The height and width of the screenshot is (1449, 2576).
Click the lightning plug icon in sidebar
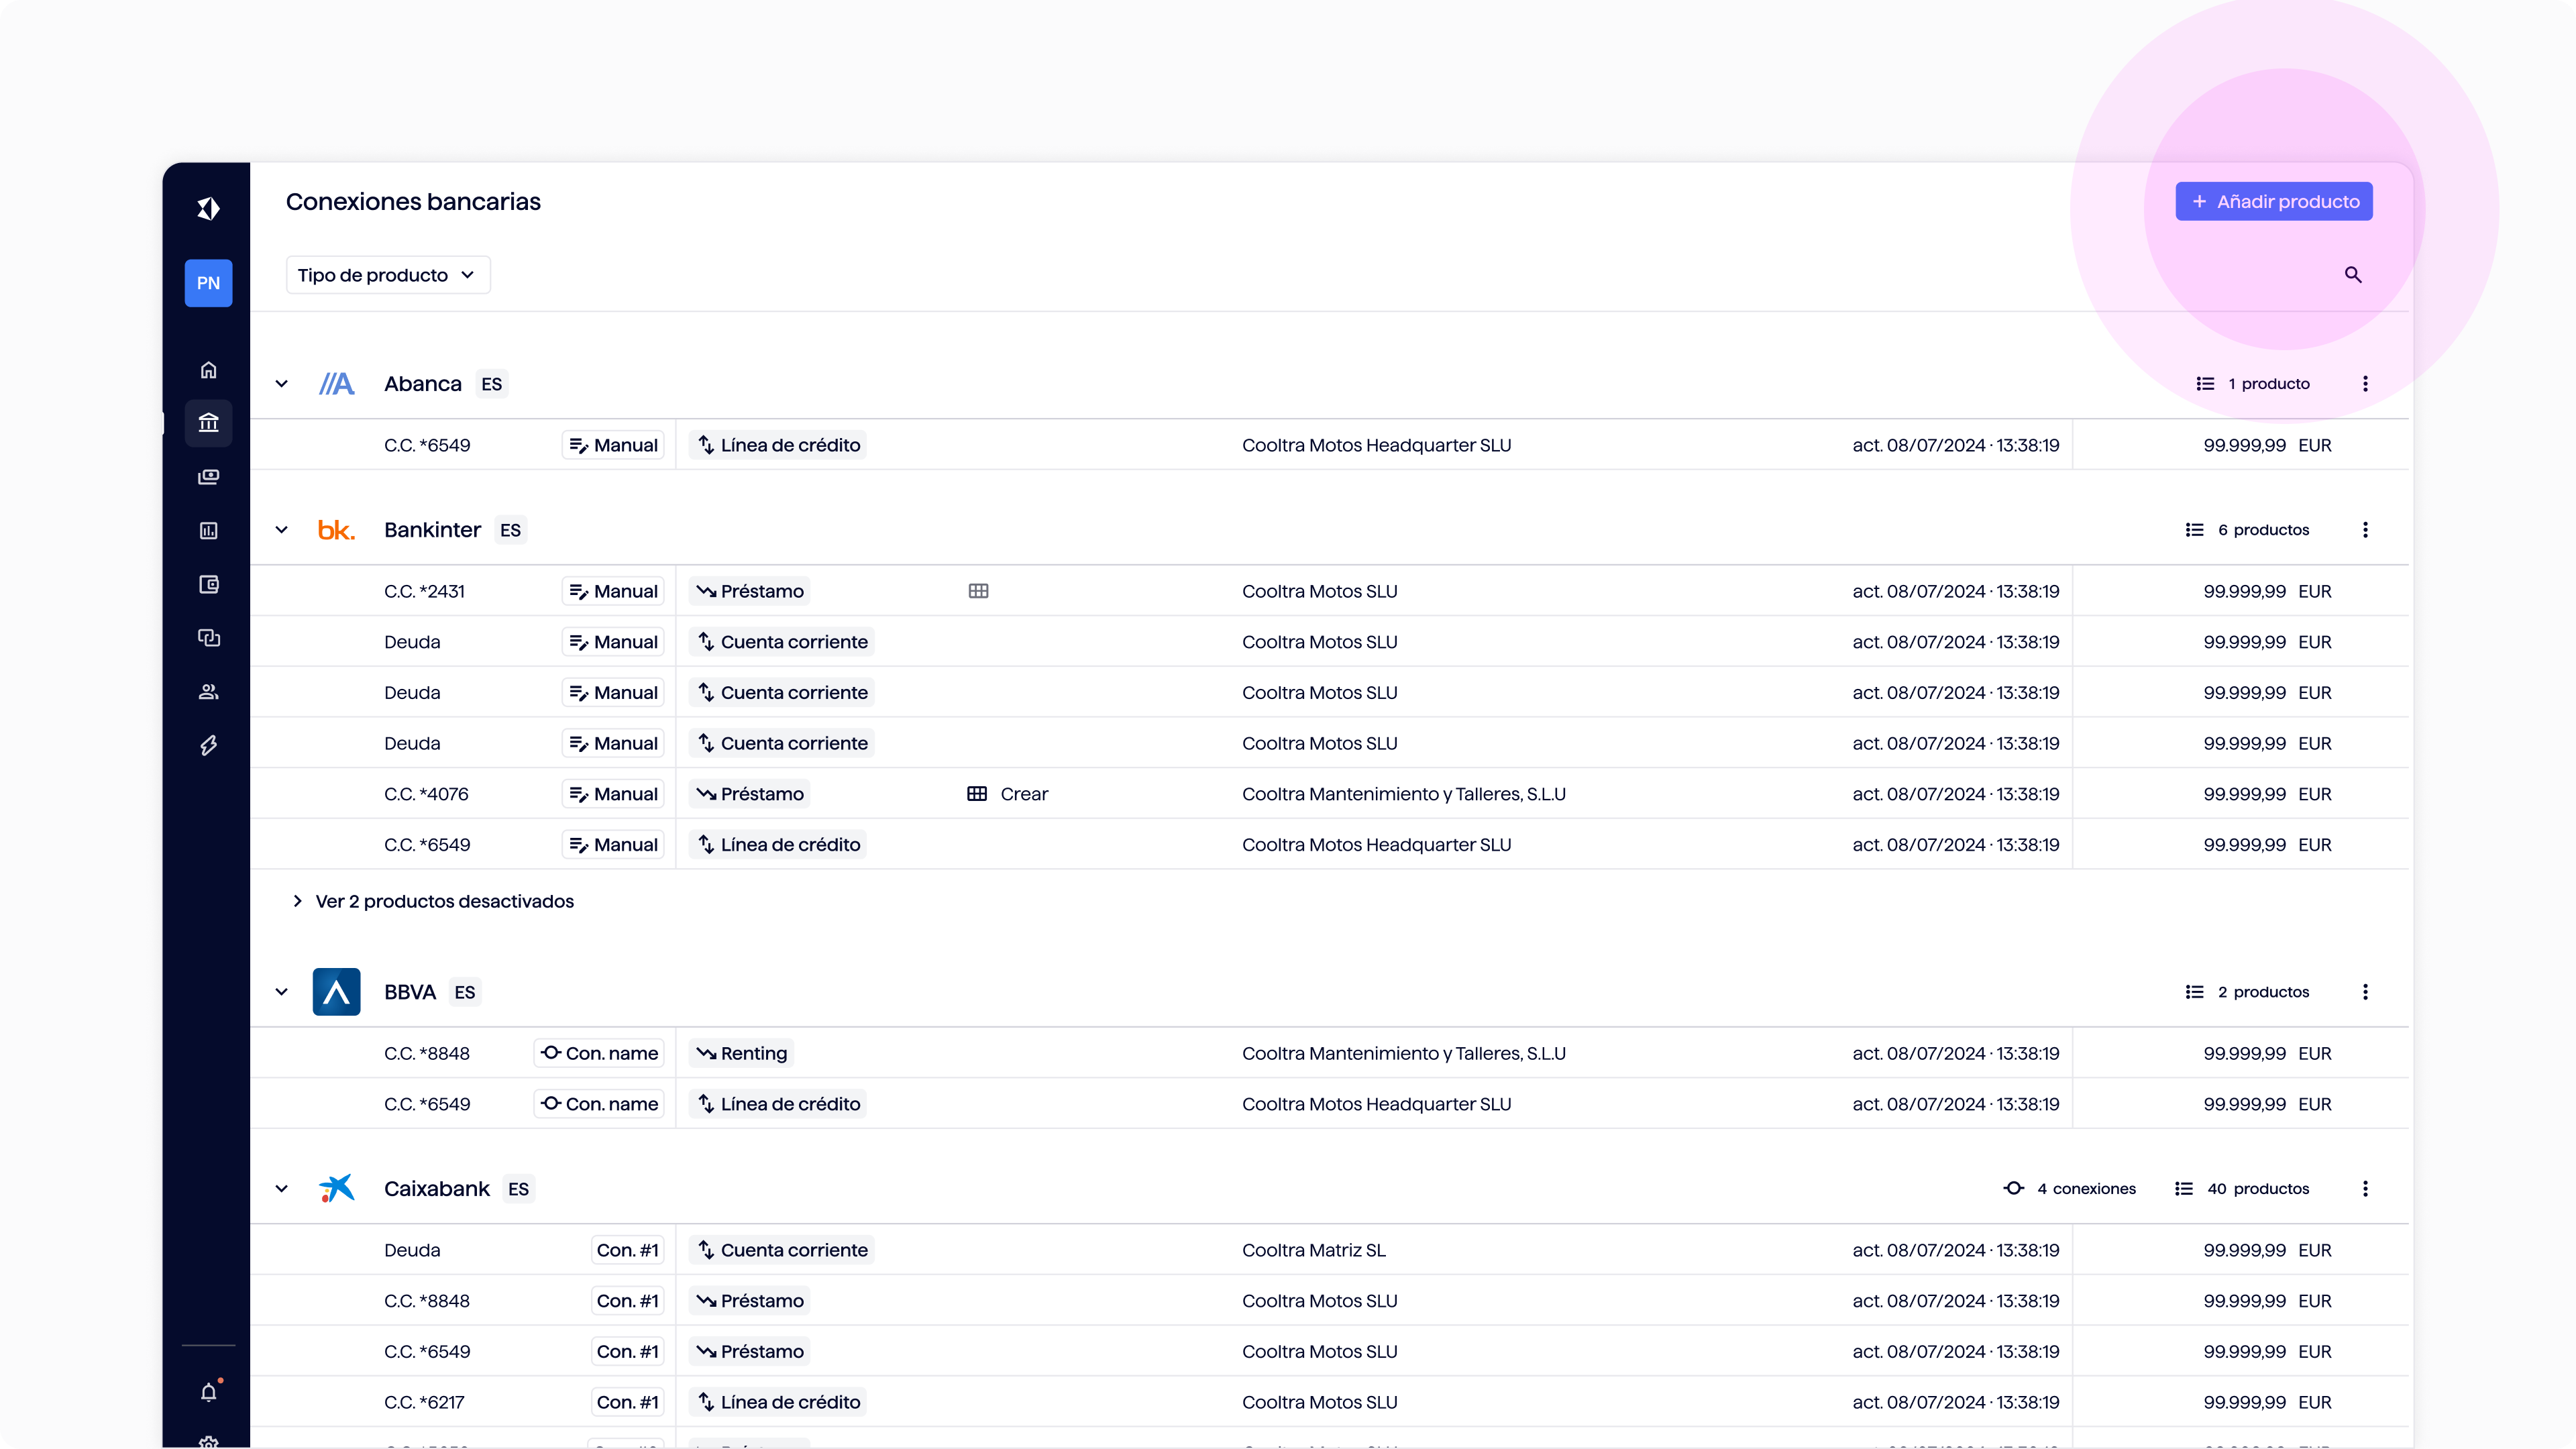click(x=208, y=746)
